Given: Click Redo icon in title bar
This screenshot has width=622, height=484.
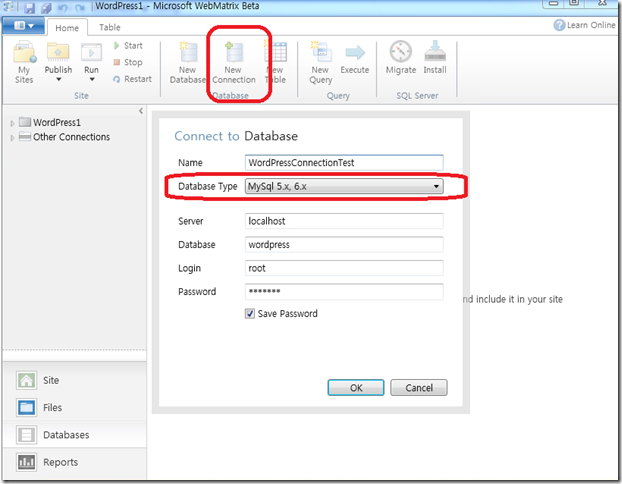Looking at the screenshot, I should 80,8.
